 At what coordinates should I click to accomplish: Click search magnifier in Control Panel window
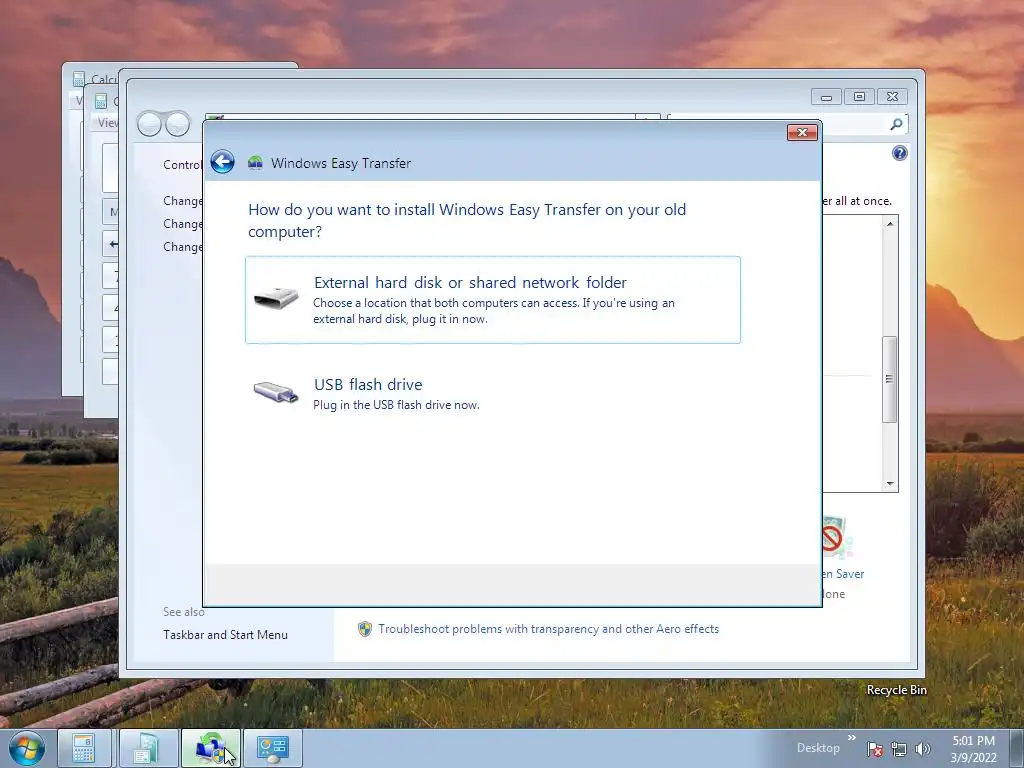[897, 124]
